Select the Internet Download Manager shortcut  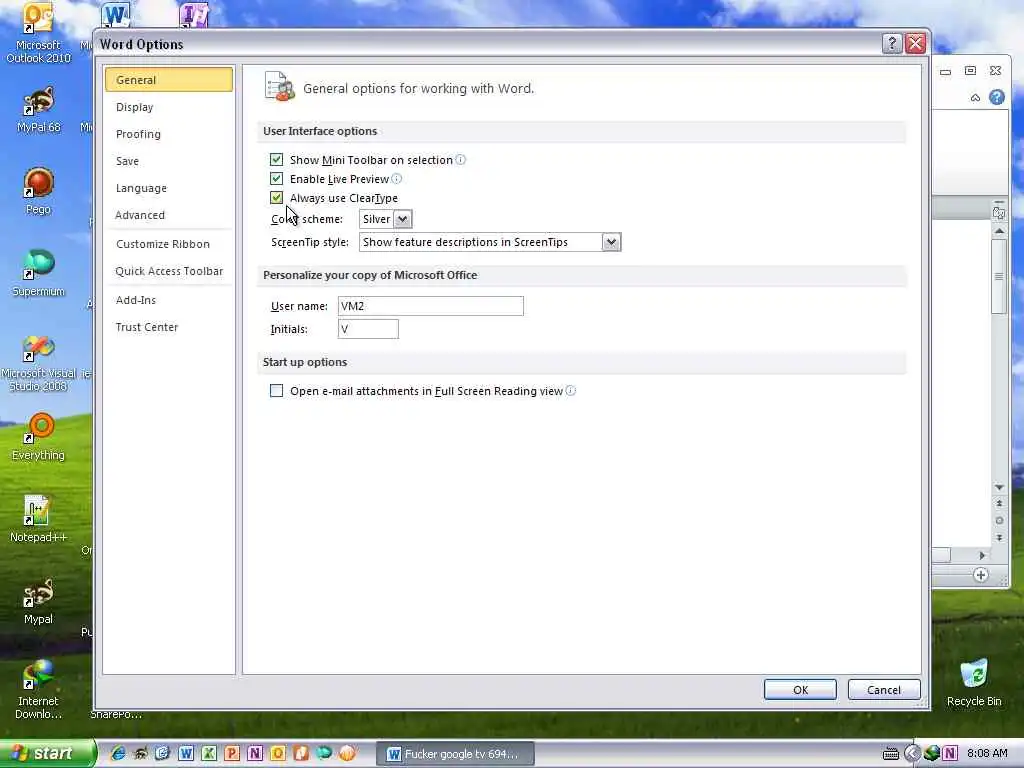[x=38, y=690]
